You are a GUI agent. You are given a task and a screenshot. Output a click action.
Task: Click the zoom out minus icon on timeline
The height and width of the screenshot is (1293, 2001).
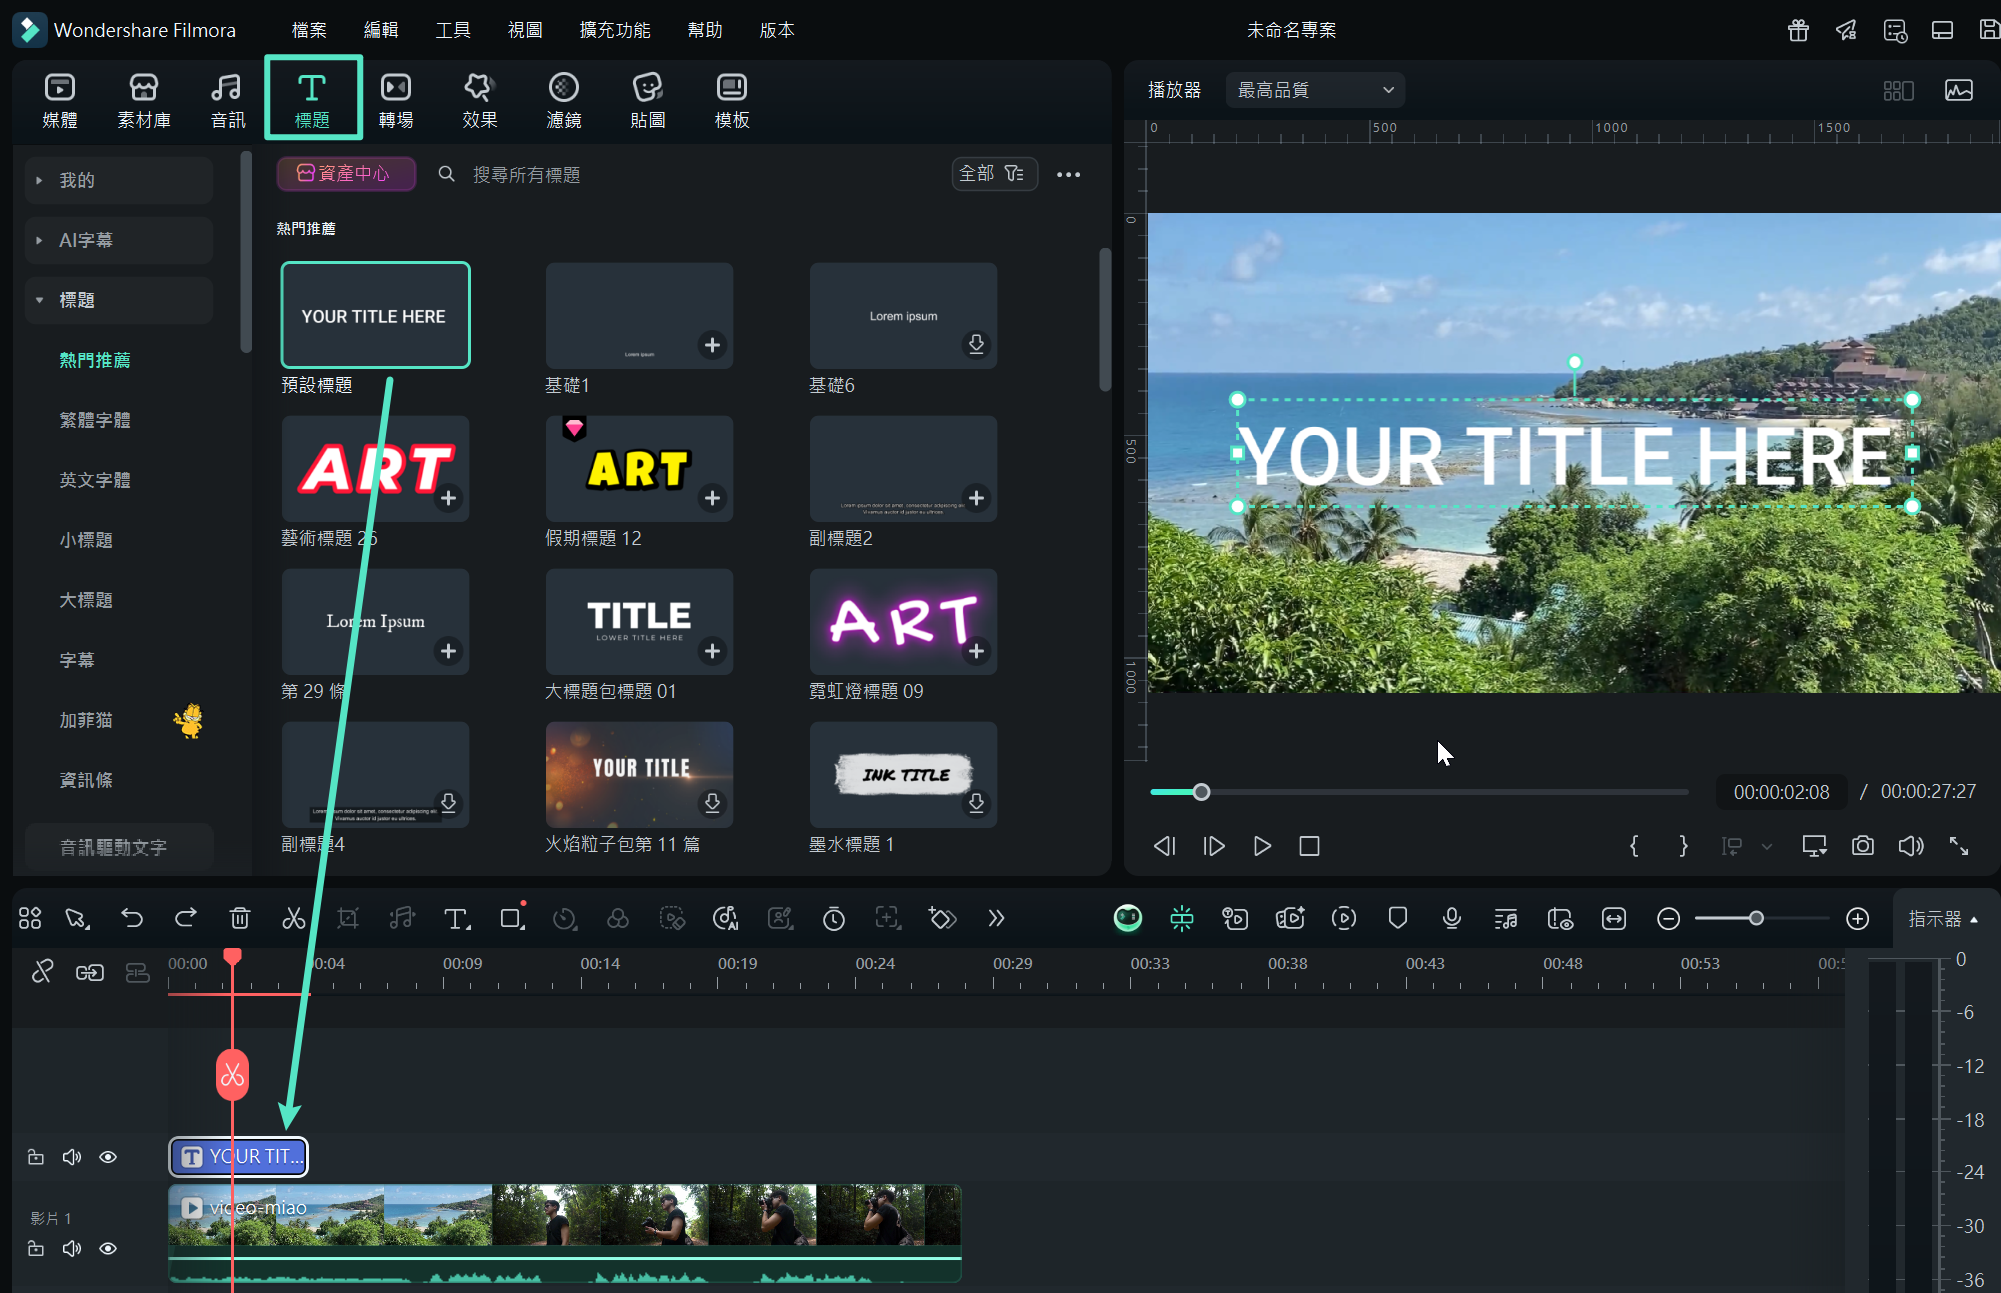tap(1668, 918)
